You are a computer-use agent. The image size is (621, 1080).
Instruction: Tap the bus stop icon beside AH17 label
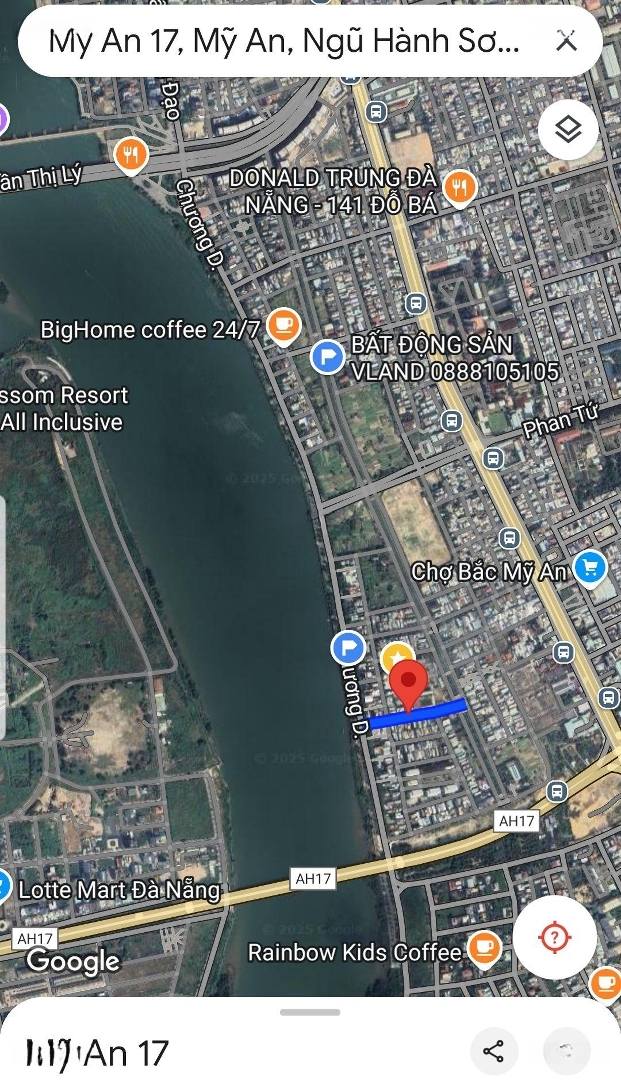click(557, 791)
